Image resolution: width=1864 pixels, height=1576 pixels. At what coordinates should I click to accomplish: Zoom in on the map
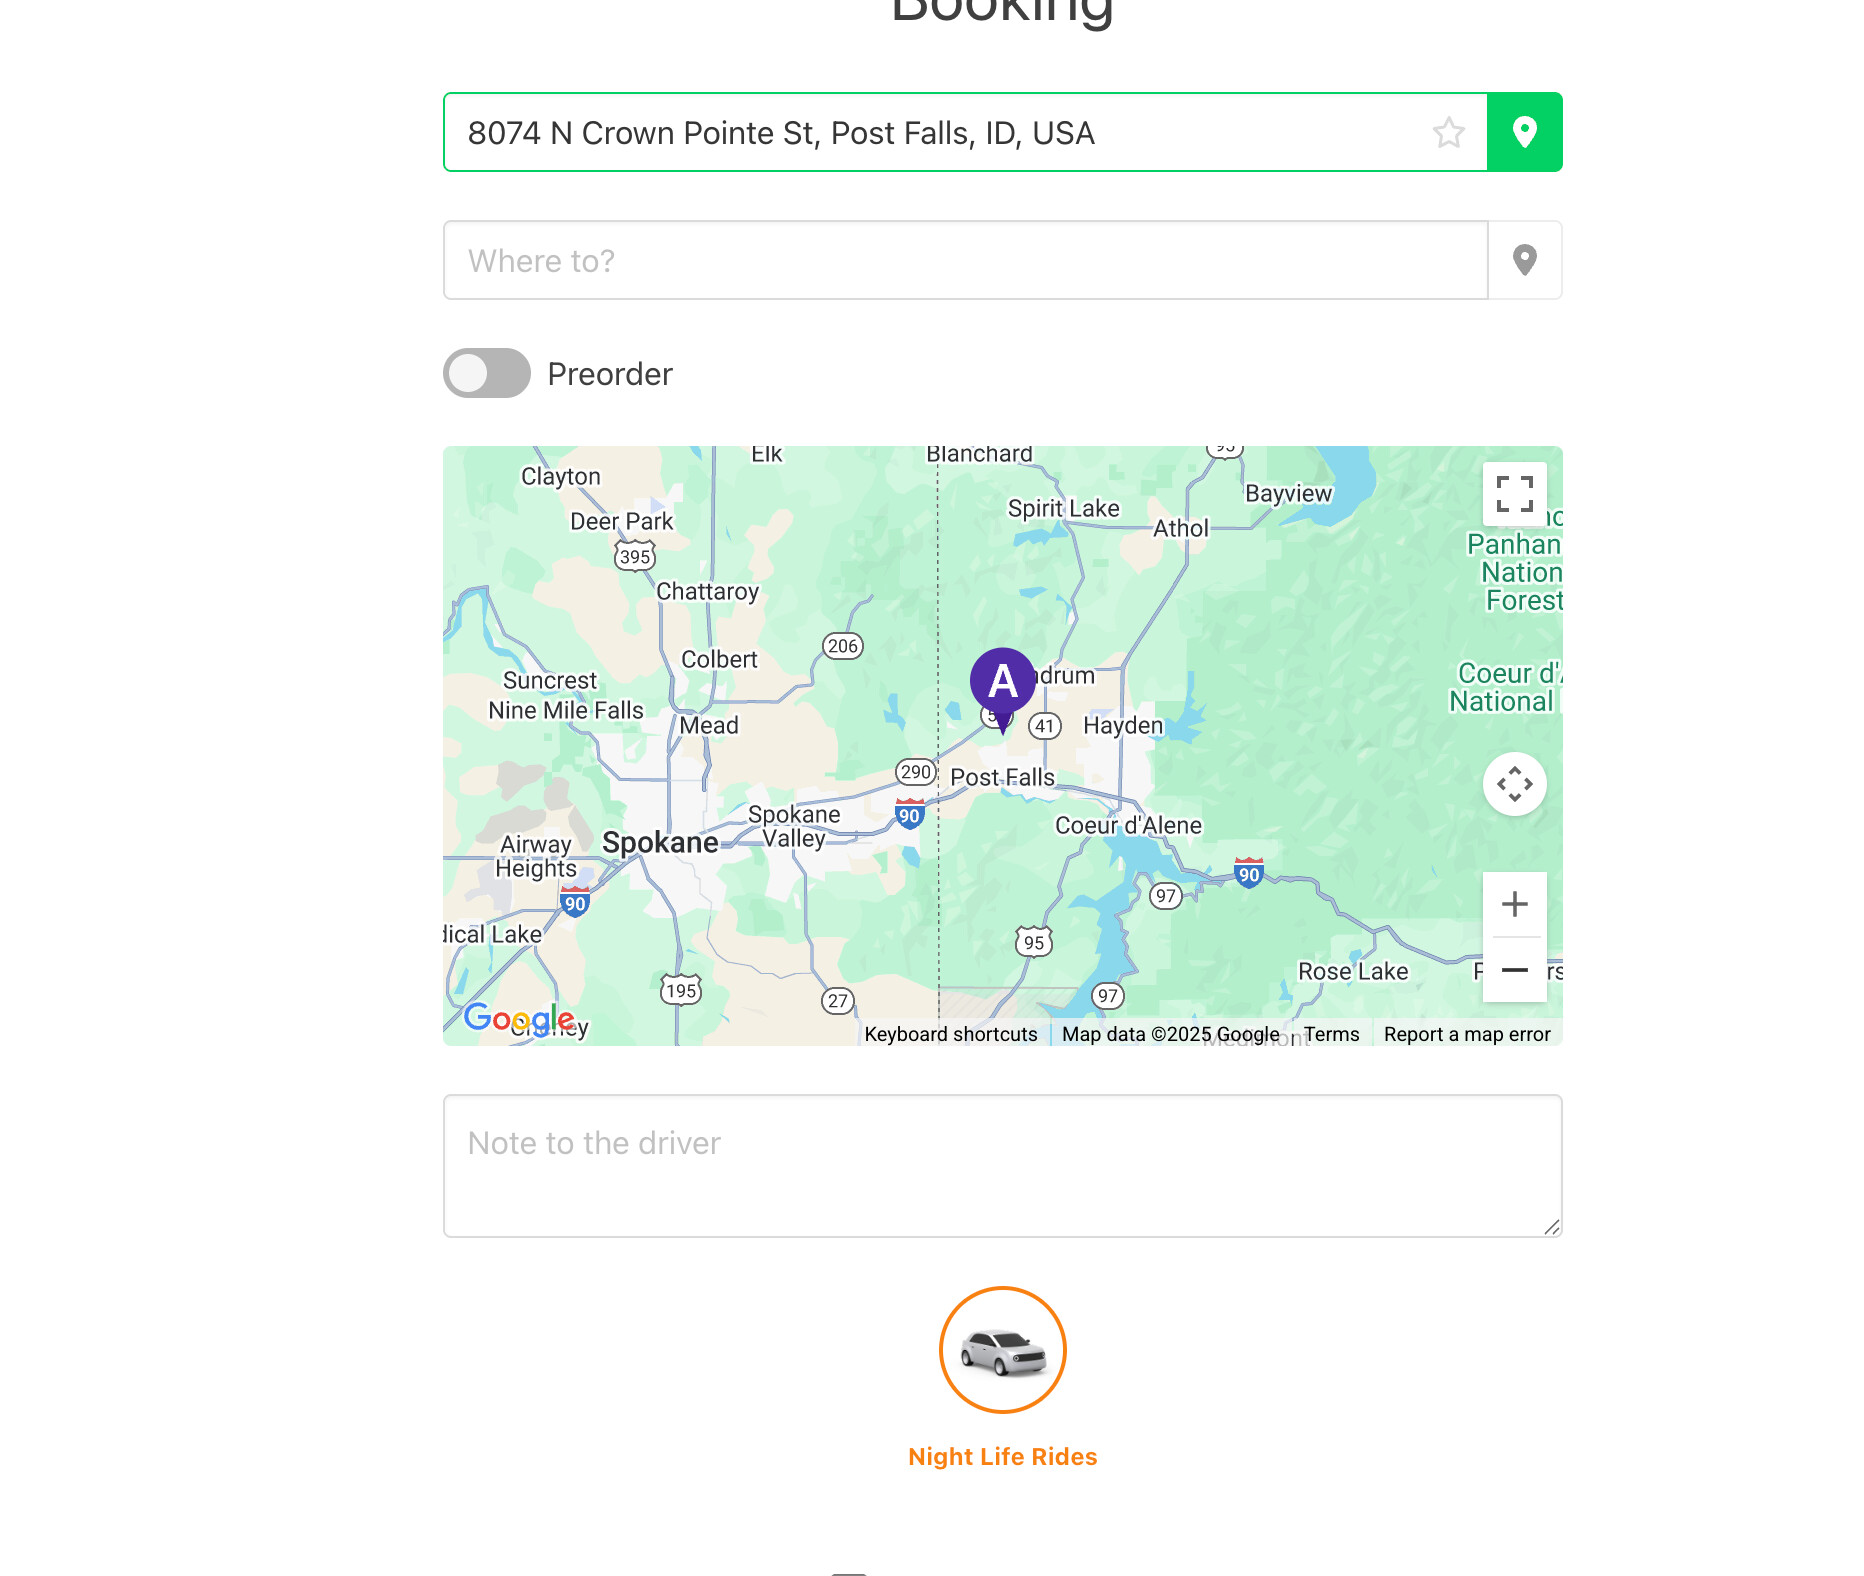(x=1514, y=904)
